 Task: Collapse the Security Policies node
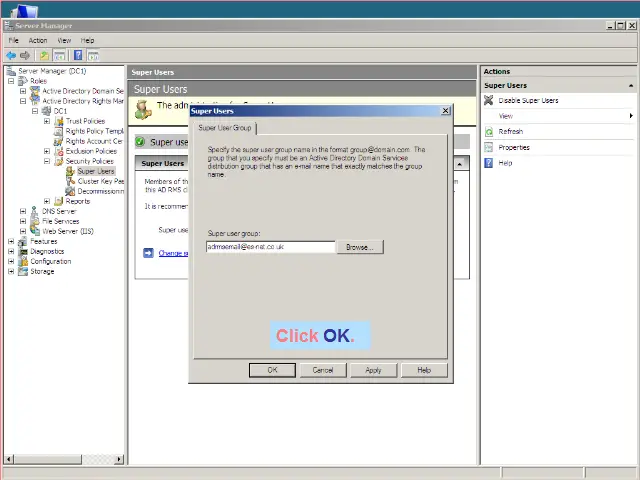pos(47,161)
